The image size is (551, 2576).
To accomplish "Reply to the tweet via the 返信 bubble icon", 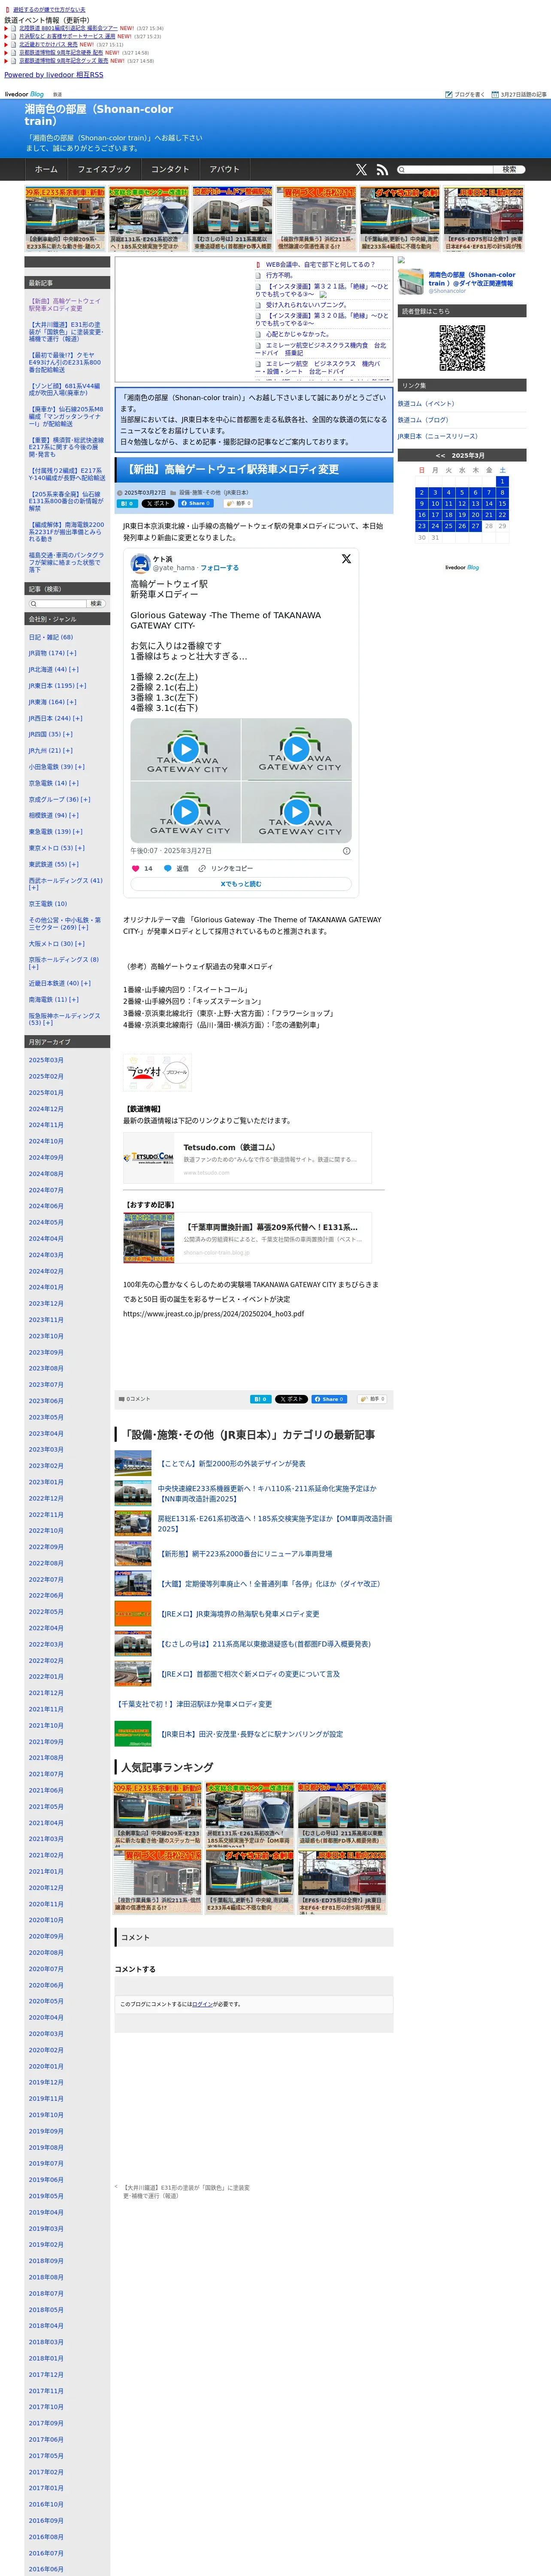I will point(168,868).
